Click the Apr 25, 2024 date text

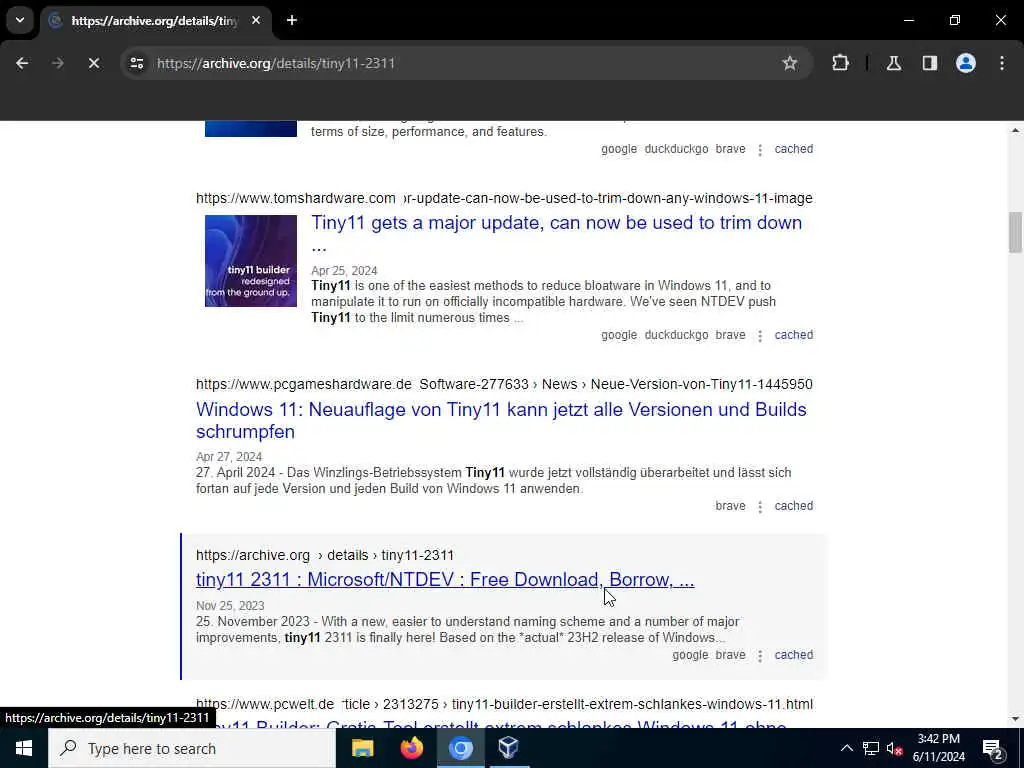(x=344, y=270)
